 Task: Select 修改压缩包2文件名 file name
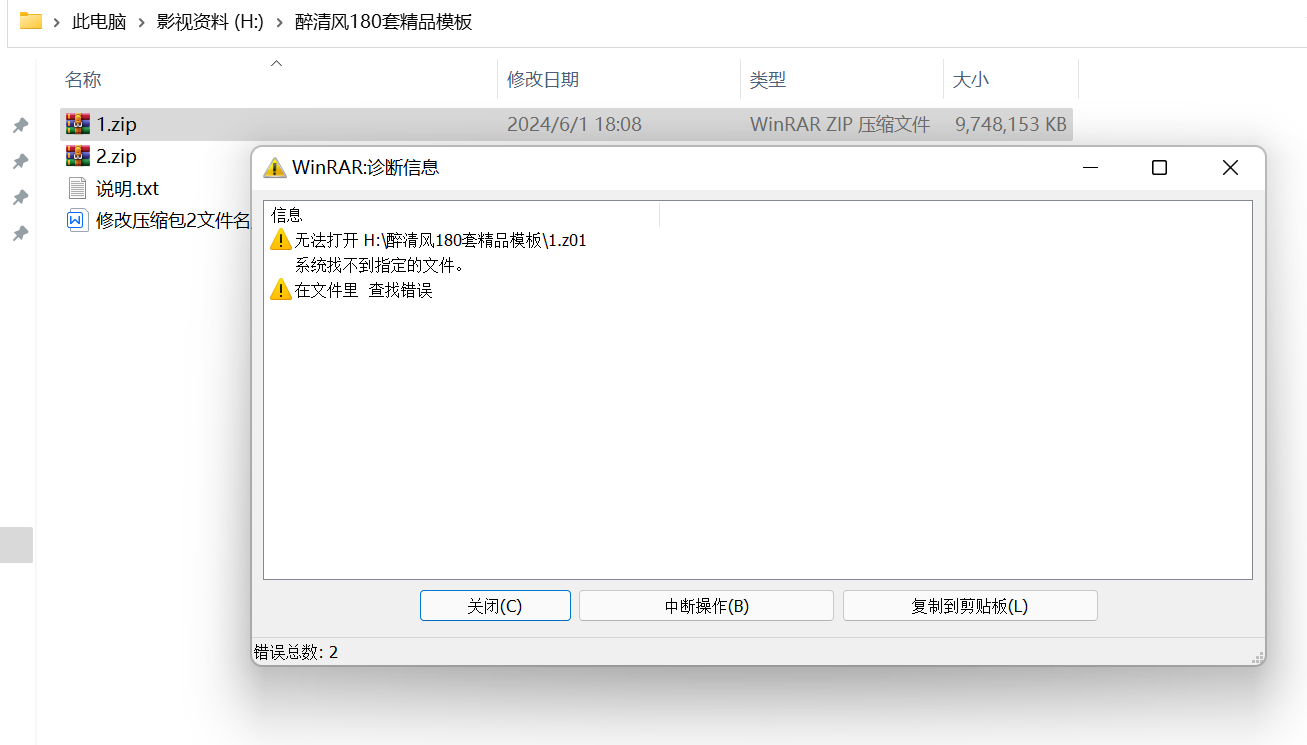click(x=173, y=221)
